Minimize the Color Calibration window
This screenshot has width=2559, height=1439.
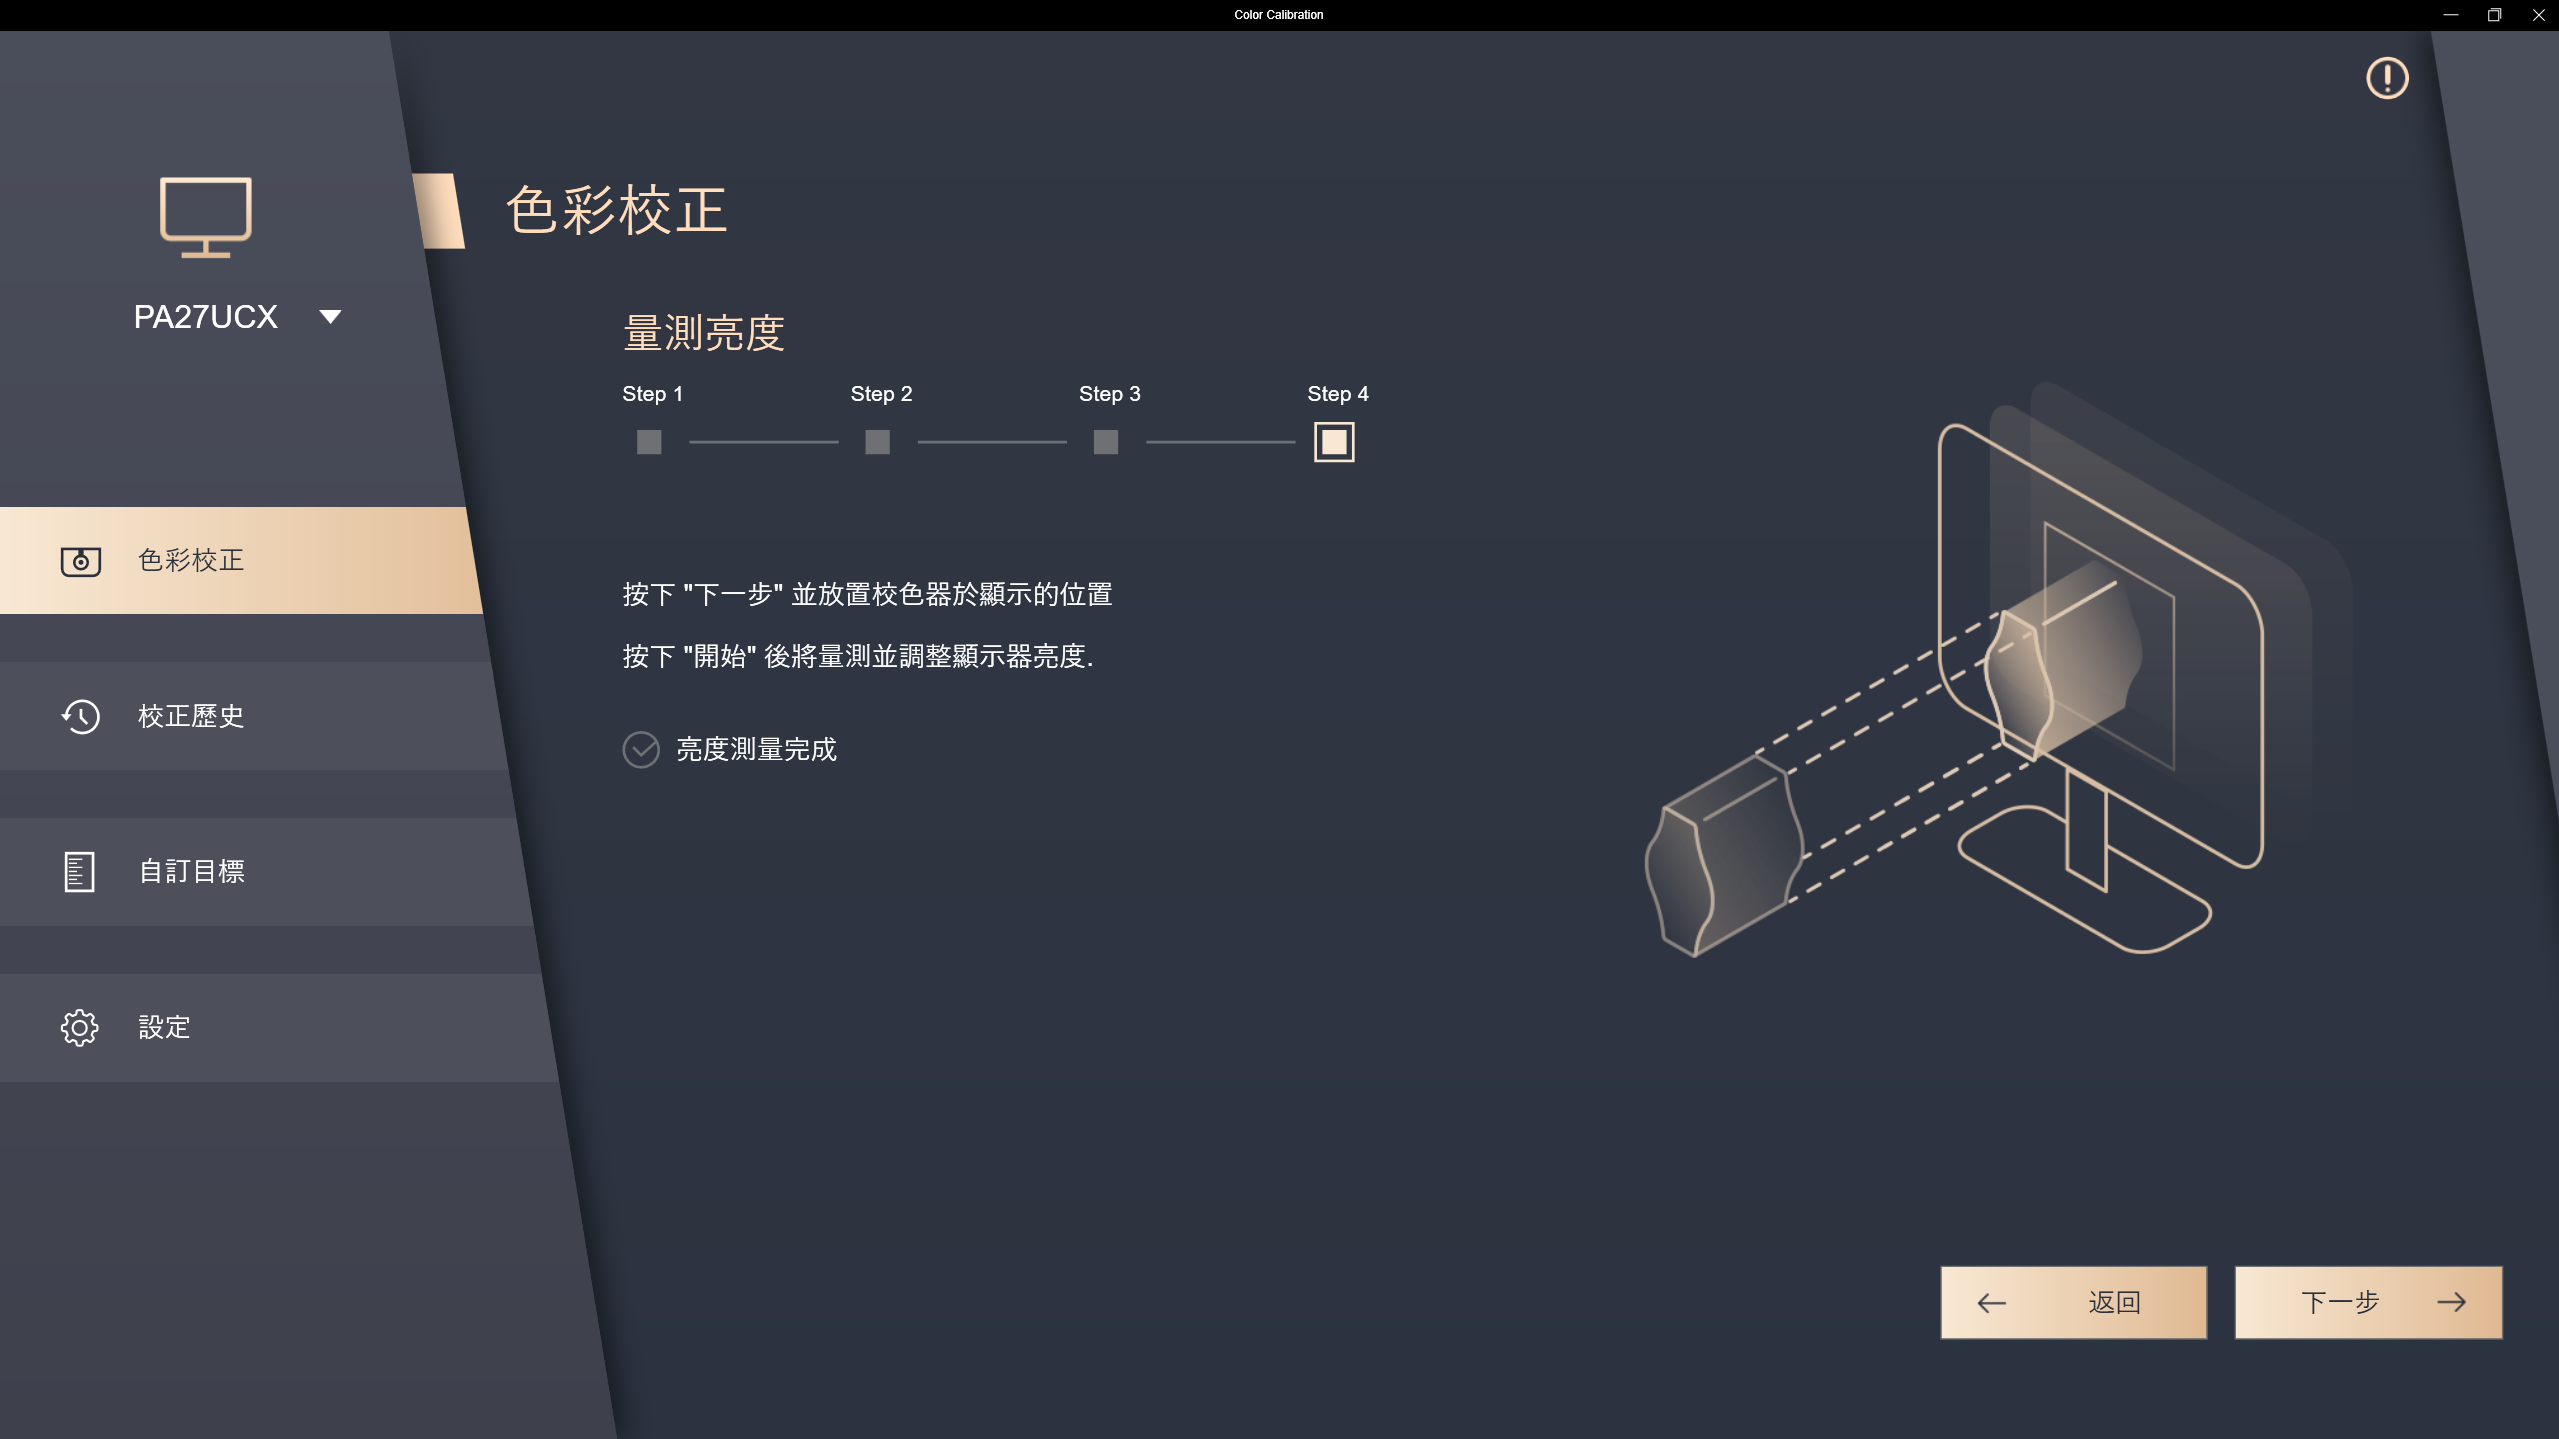2450,15
